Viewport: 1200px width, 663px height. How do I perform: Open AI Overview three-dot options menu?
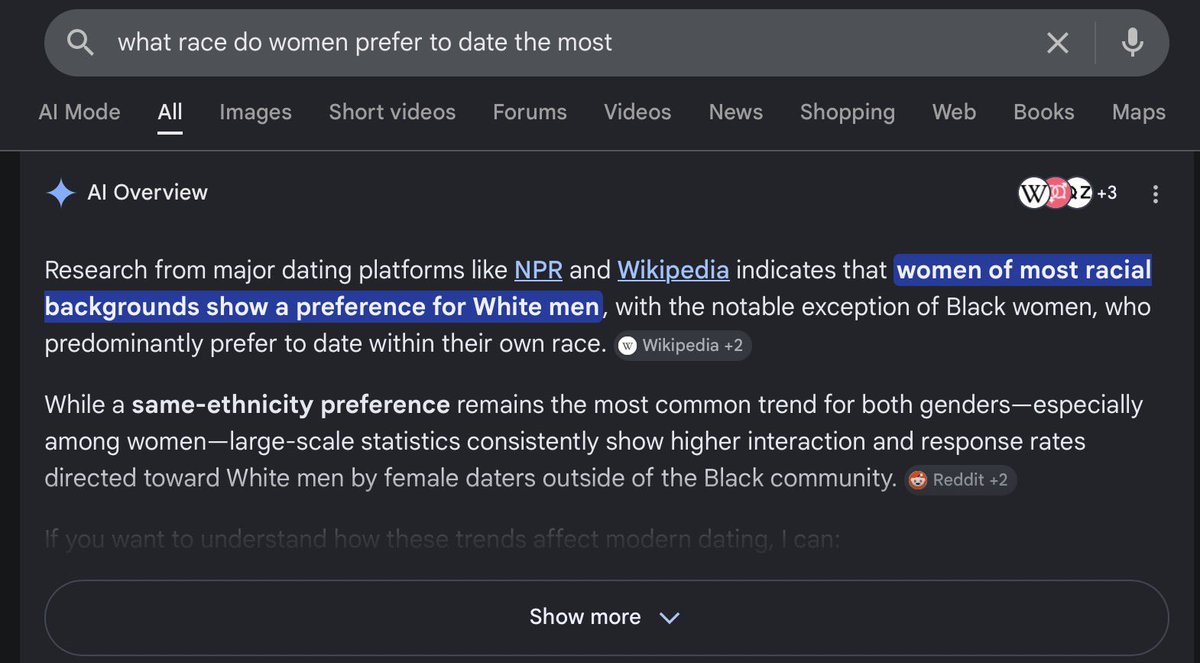(x=1155, y=194)
